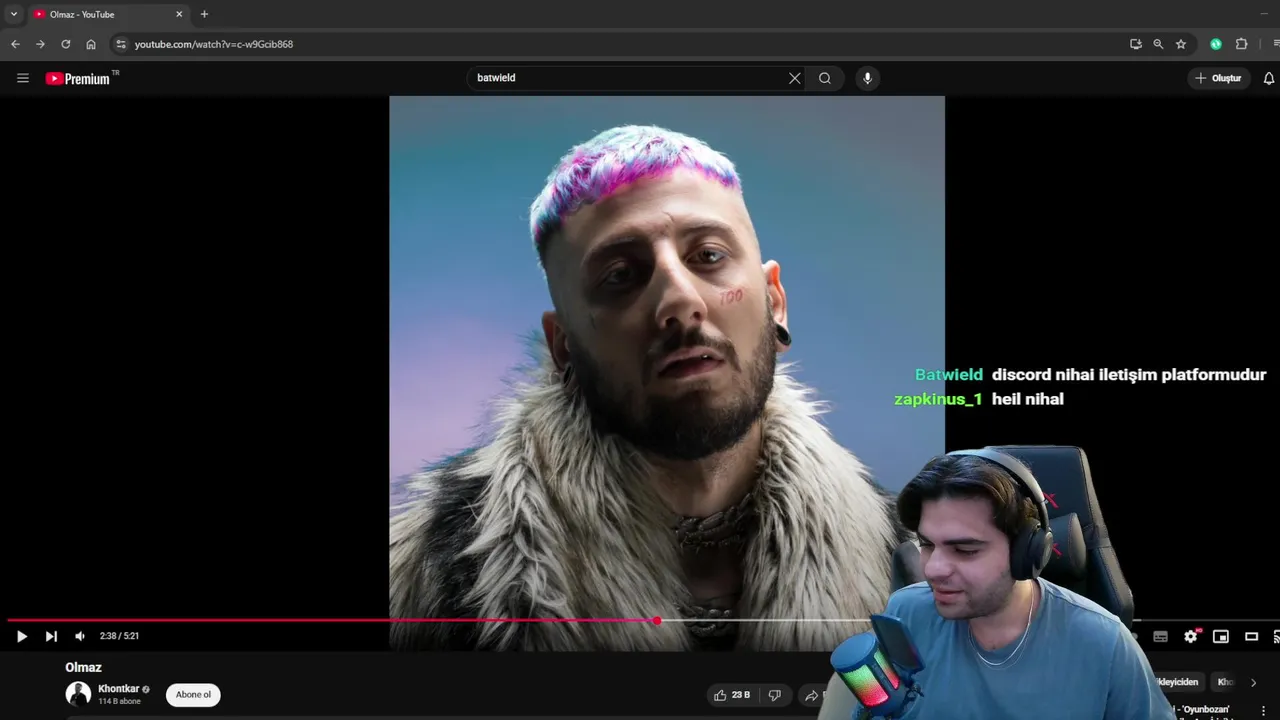Screen dimensions: 1280x720
Task: Open player settings gear
Action: [1191, 636]
